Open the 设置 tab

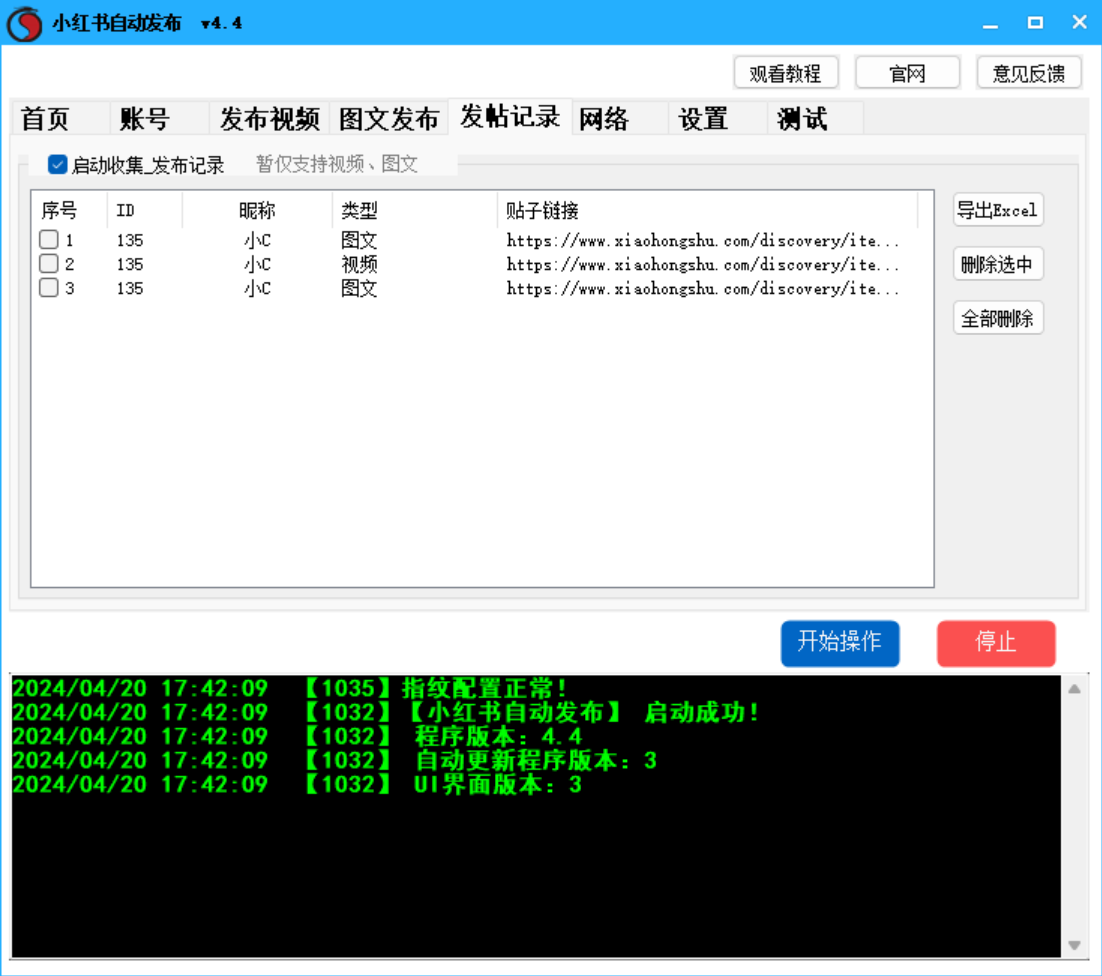click(718, 118)
